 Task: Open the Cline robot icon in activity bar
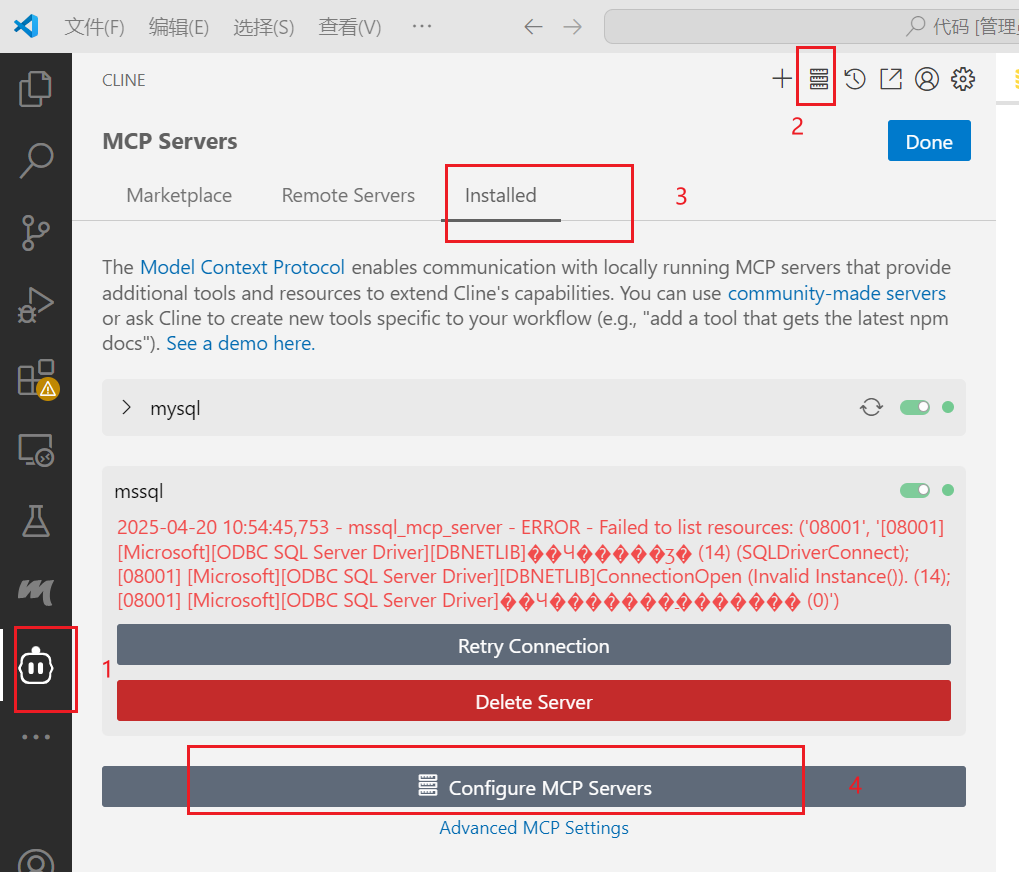click(36, 666)
